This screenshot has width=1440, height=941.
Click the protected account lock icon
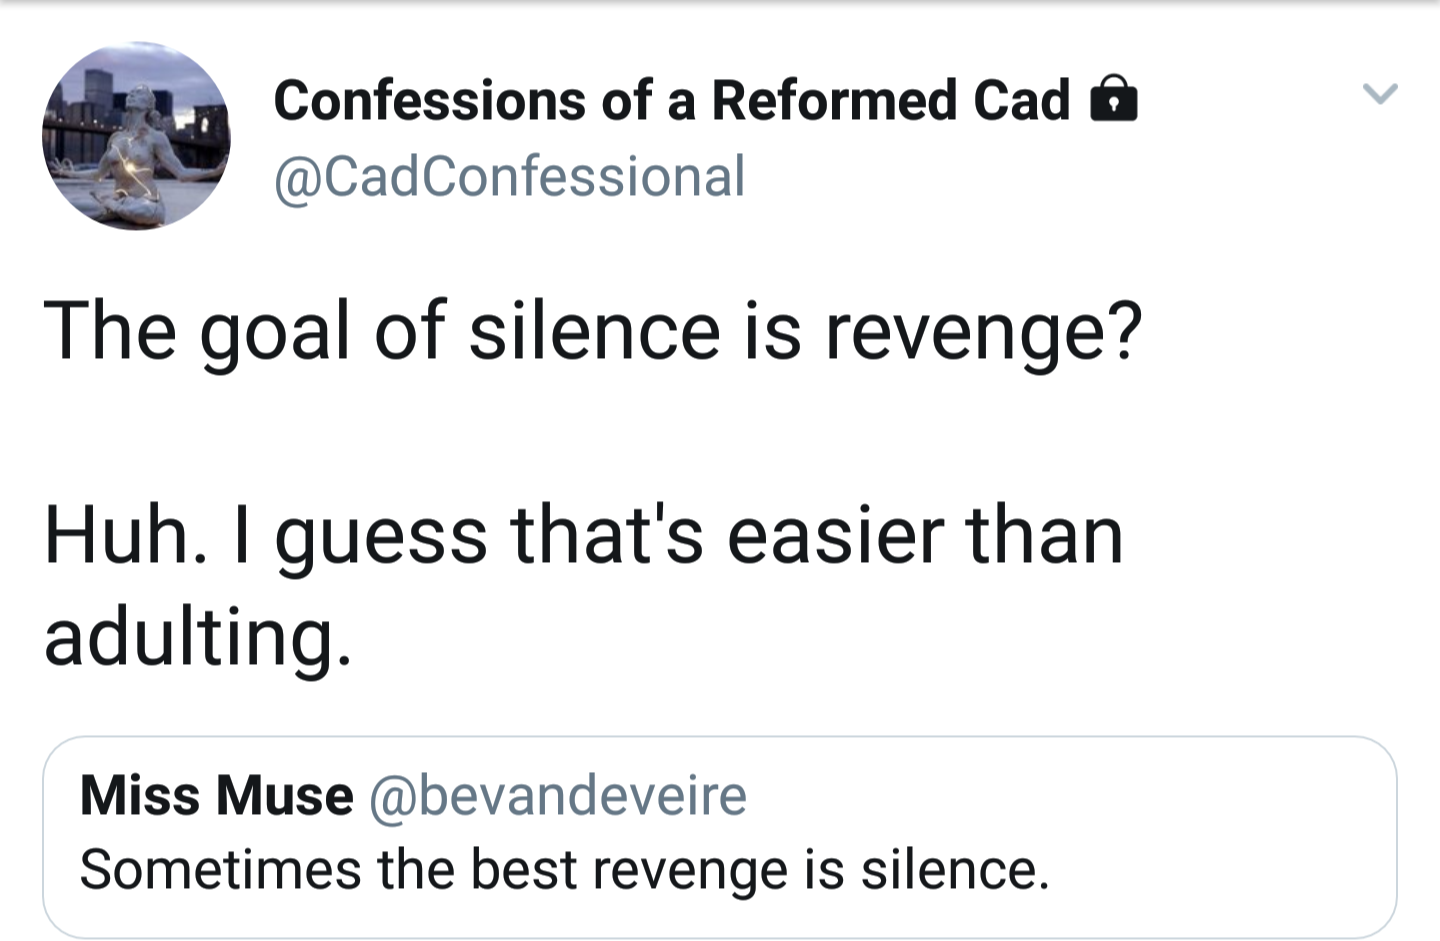tap(1113, 100)
